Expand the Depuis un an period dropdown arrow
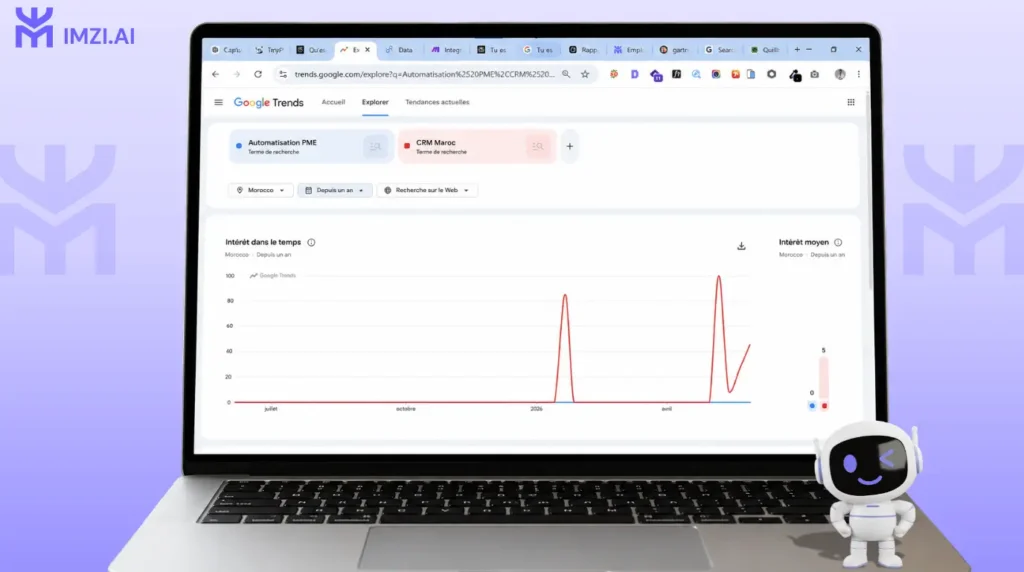This screenshot has height=572, width=1024. [360, 191]
